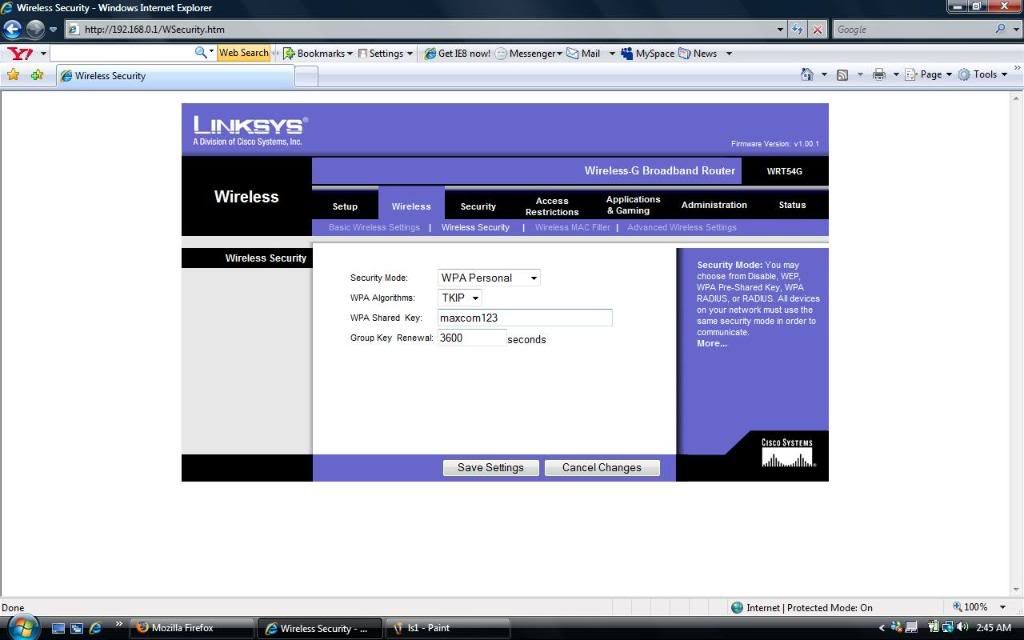Click the red Stop loading icon
The width and height of the screenshot is (1024, 640).
pyautogui.click(x=818, y=29)
